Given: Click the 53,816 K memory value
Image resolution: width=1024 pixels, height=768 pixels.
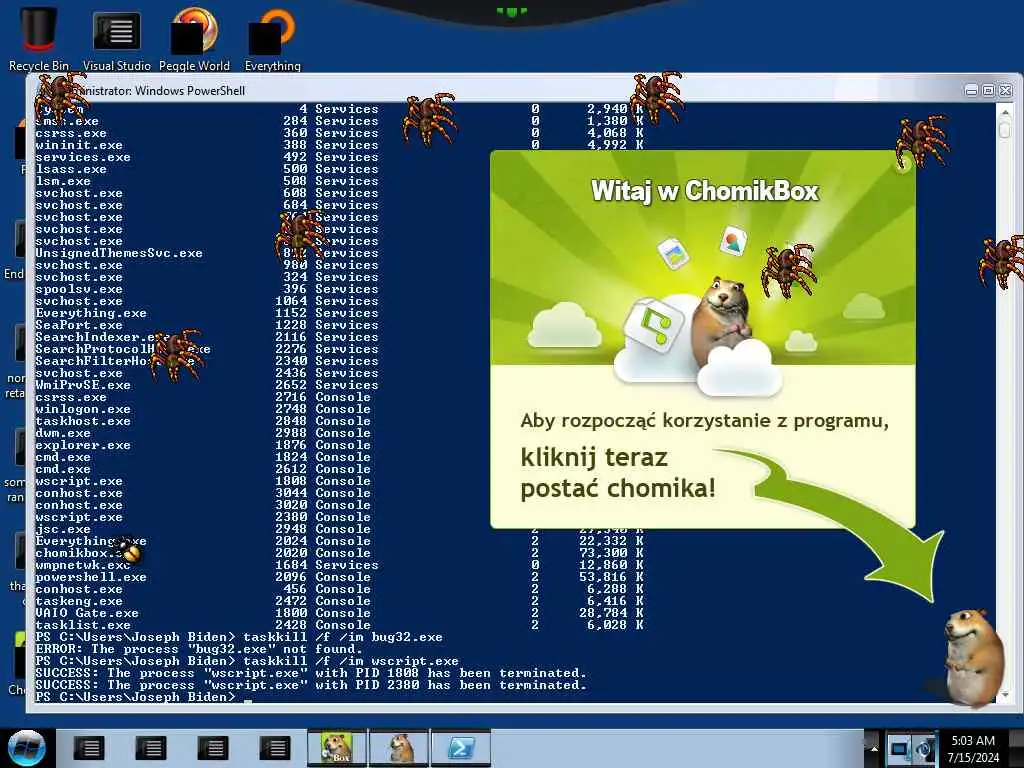Looking at the screenshot, I should pos(611,577).
